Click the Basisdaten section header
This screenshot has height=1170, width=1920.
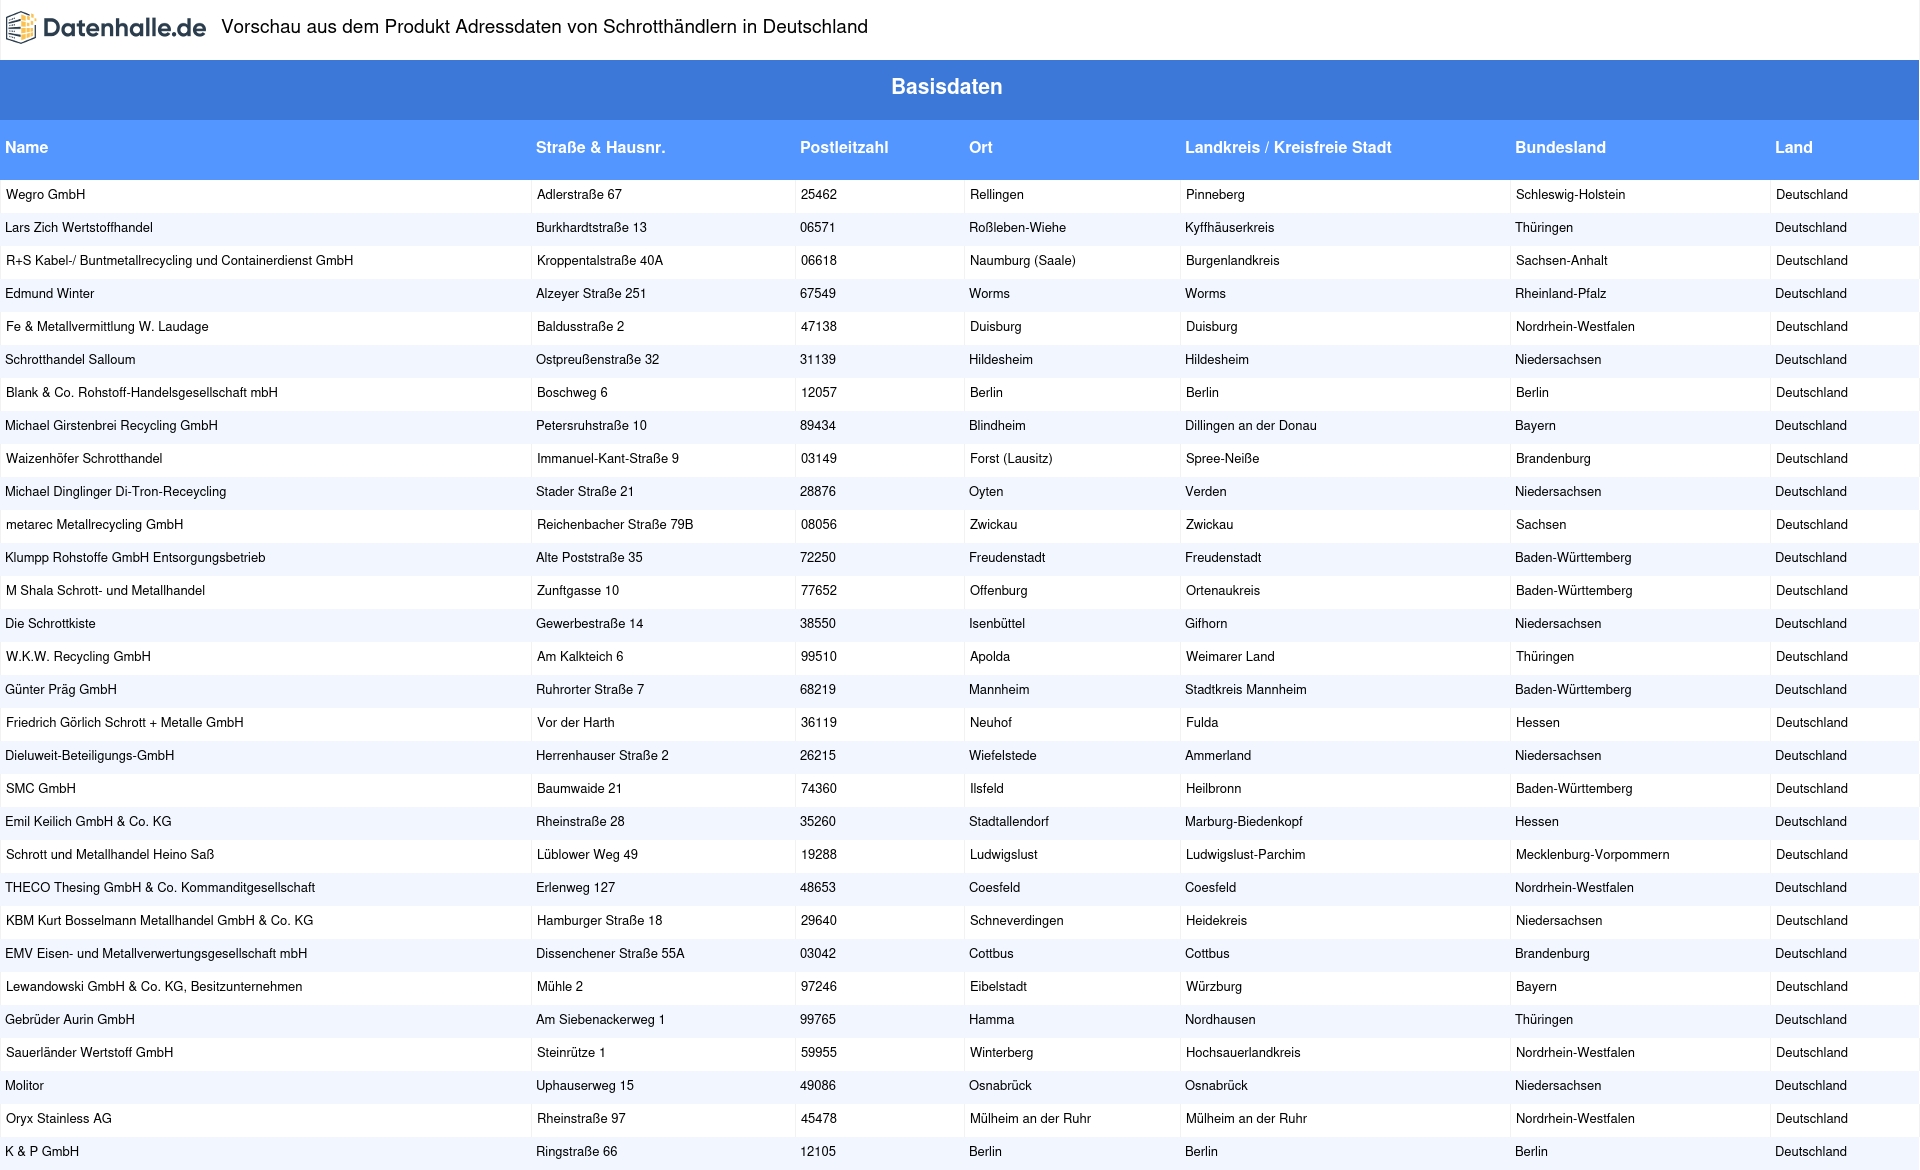pyautogui.click(x=946, y=87)
